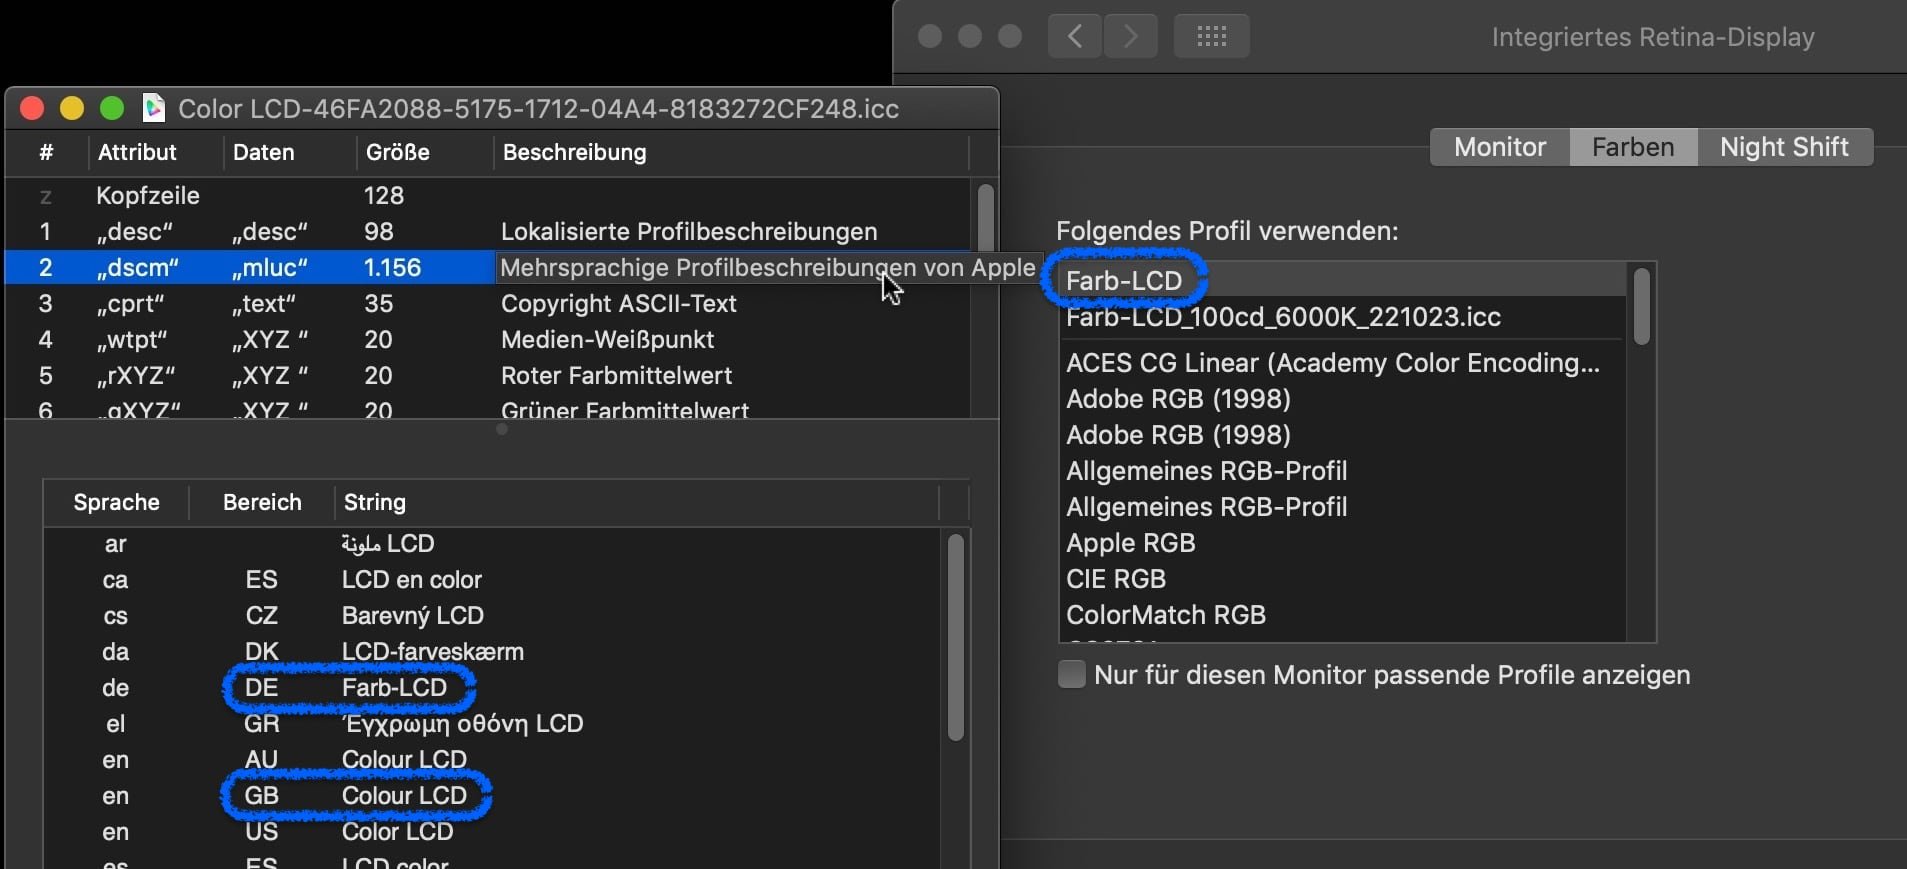Image resolution: width=1907 pixels, height=869 pixels.
Task: Click the ICC file icon in title bar
Action: (x=153, y=108)
